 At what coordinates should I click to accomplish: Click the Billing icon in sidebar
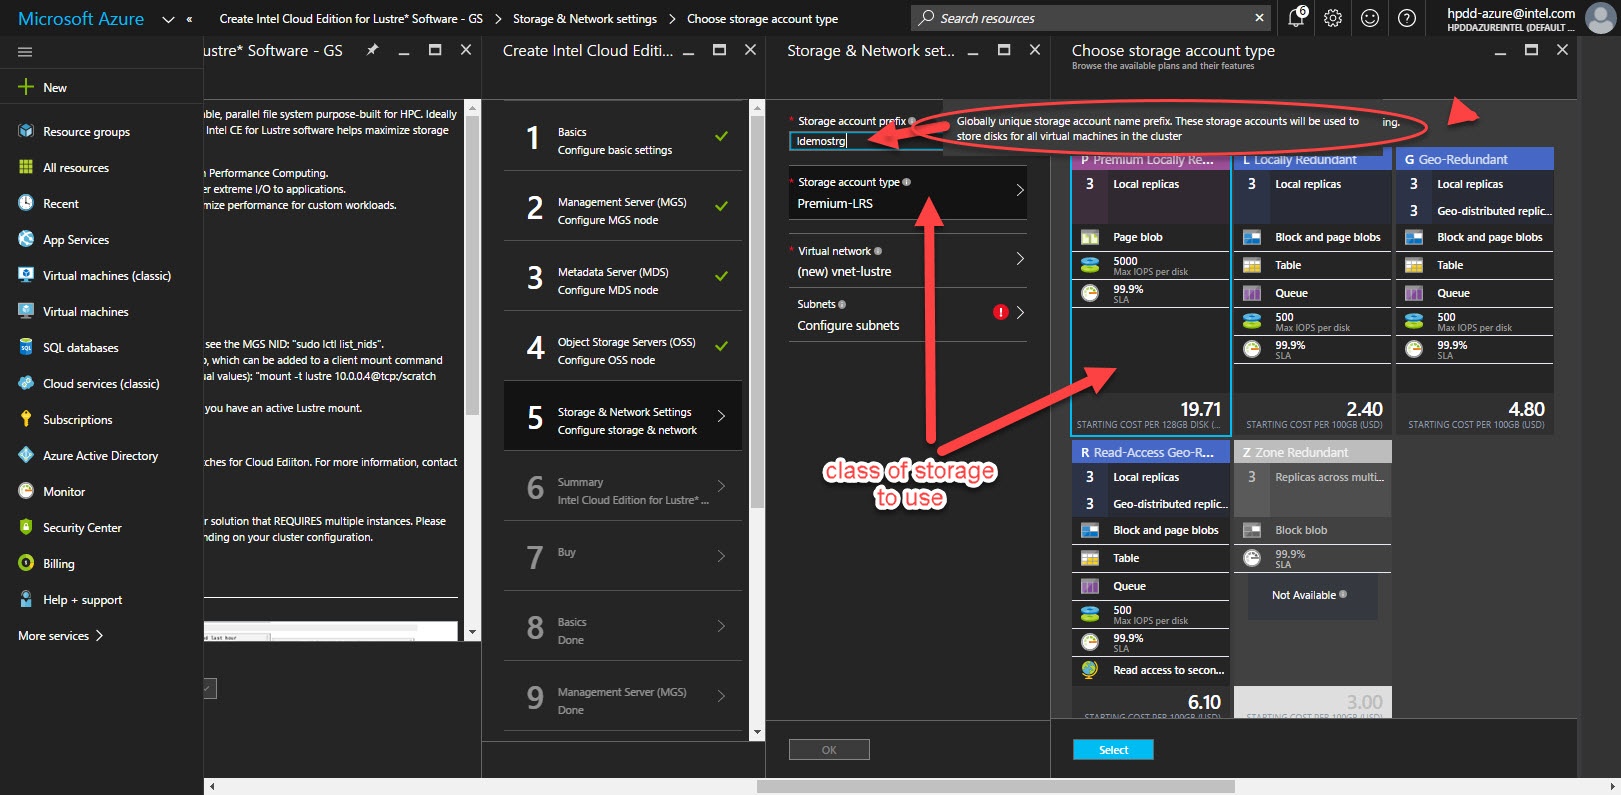click(26, 563)
